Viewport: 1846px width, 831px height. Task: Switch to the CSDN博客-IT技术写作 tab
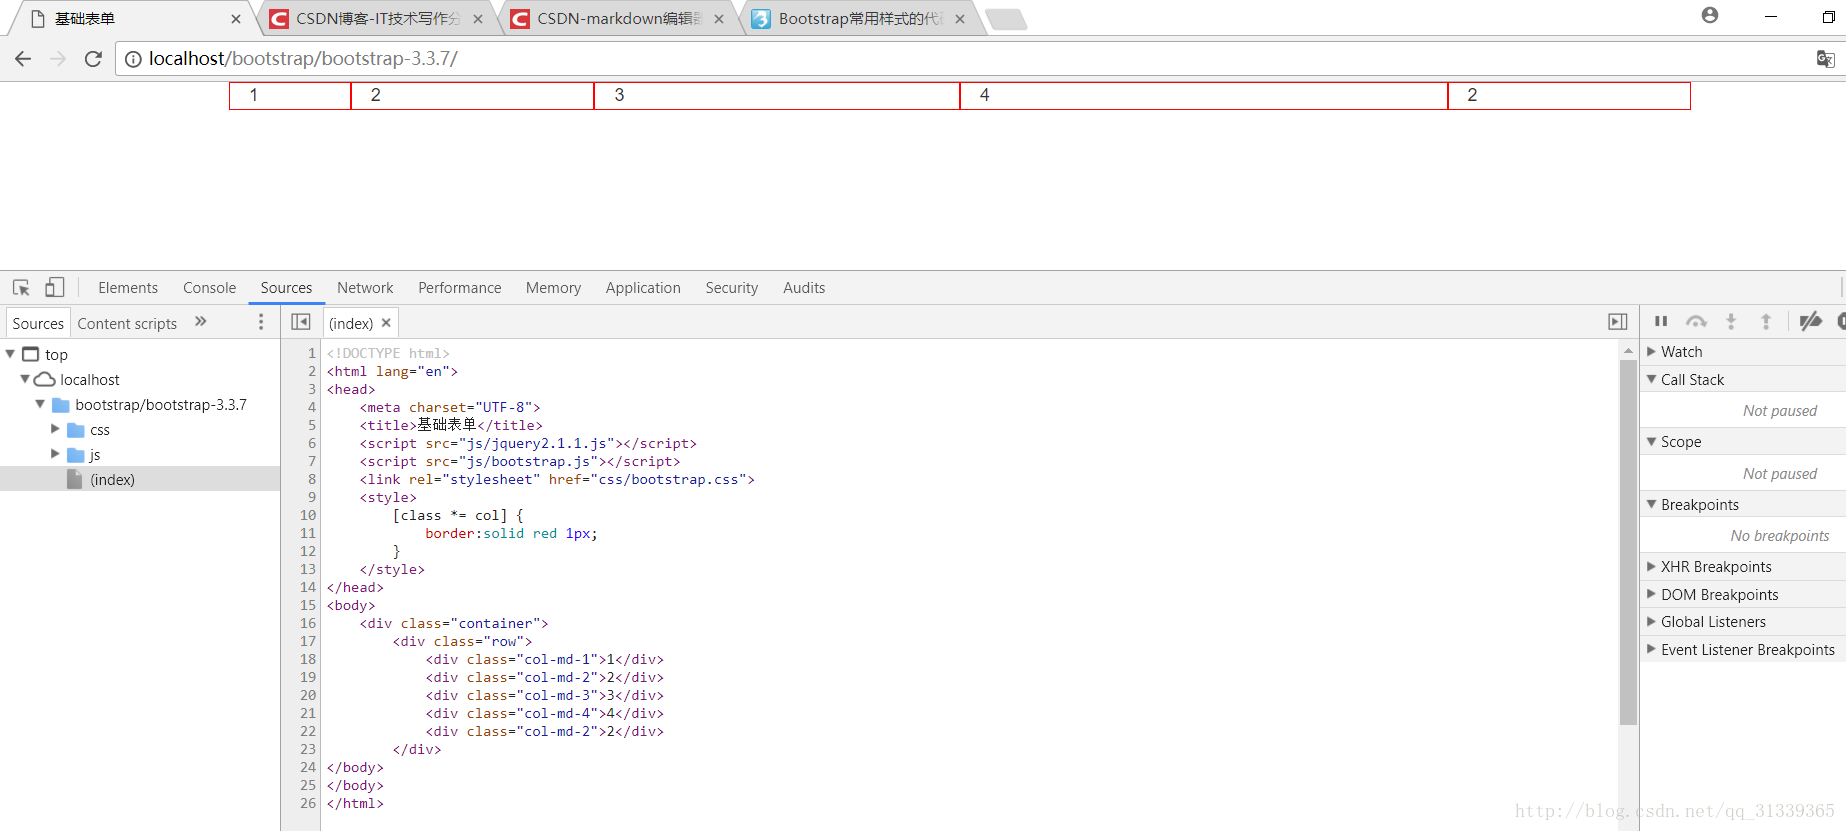tap(377, 19)
